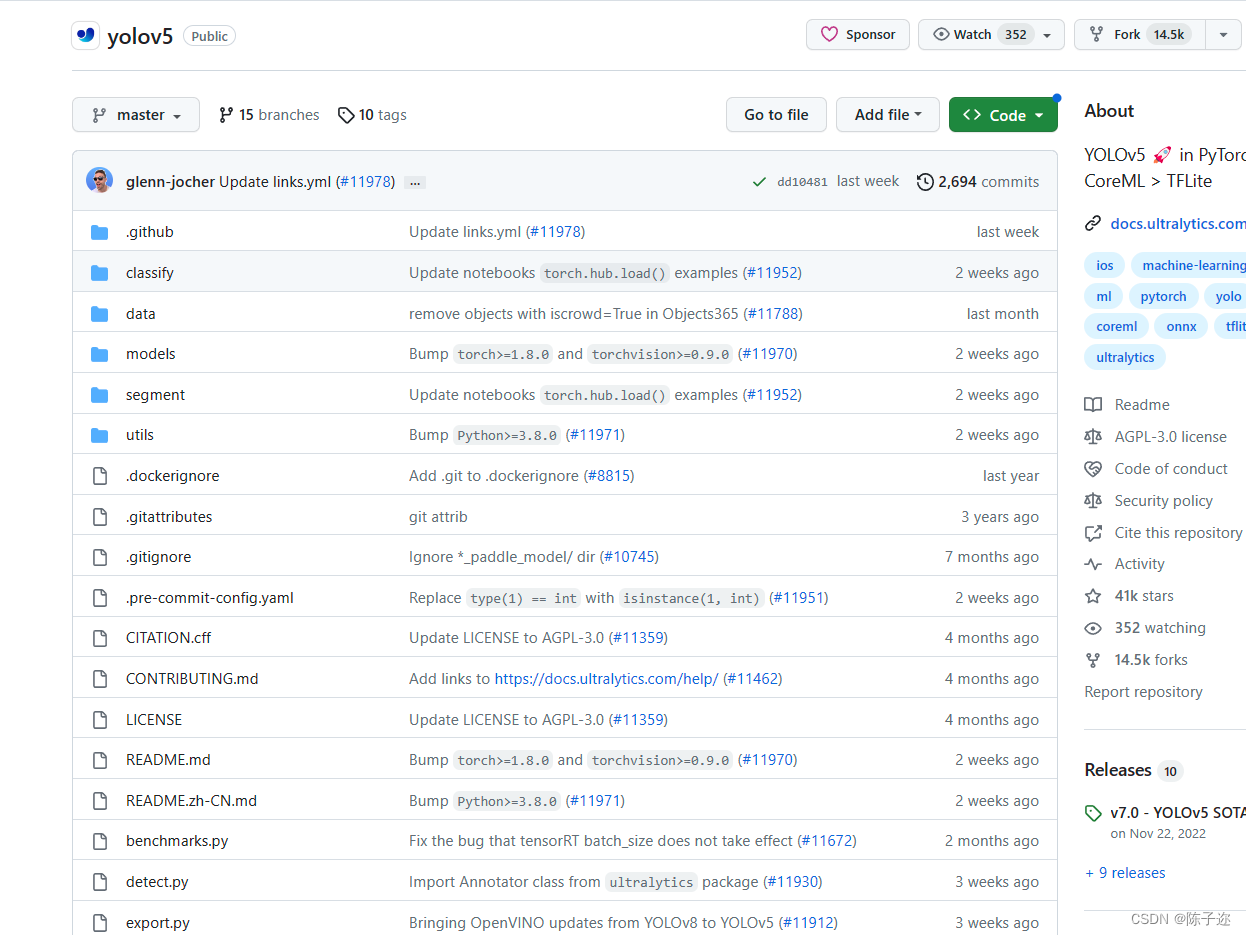Open the 2,694 commits link
1246x935 pixels.
coord(978,182)
